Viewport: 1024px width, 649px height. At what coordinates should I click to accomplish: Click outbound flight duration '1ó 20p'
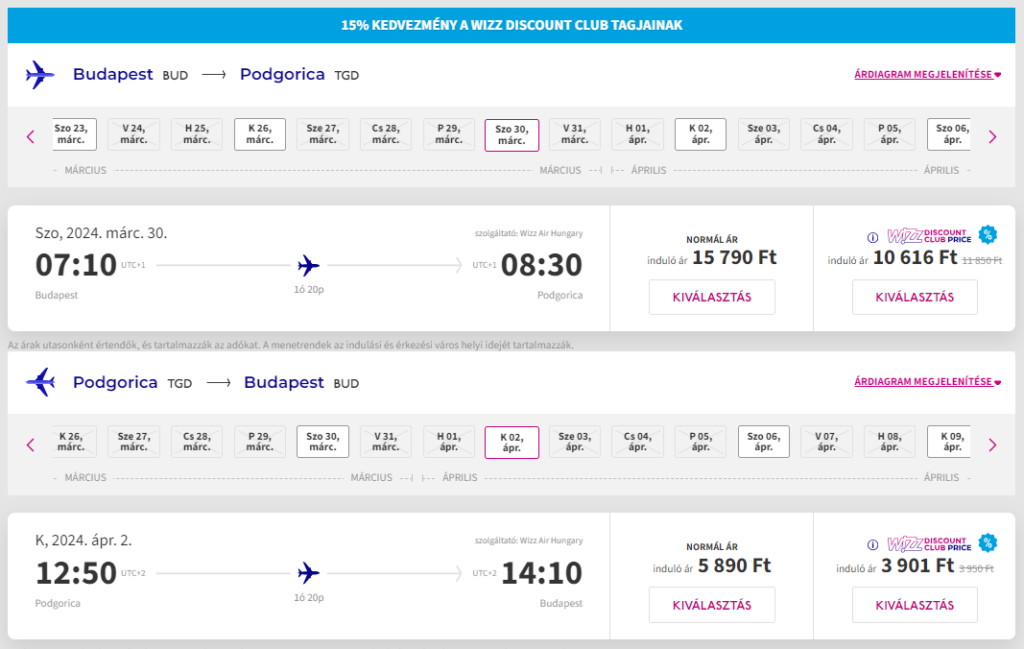point(308,289)
